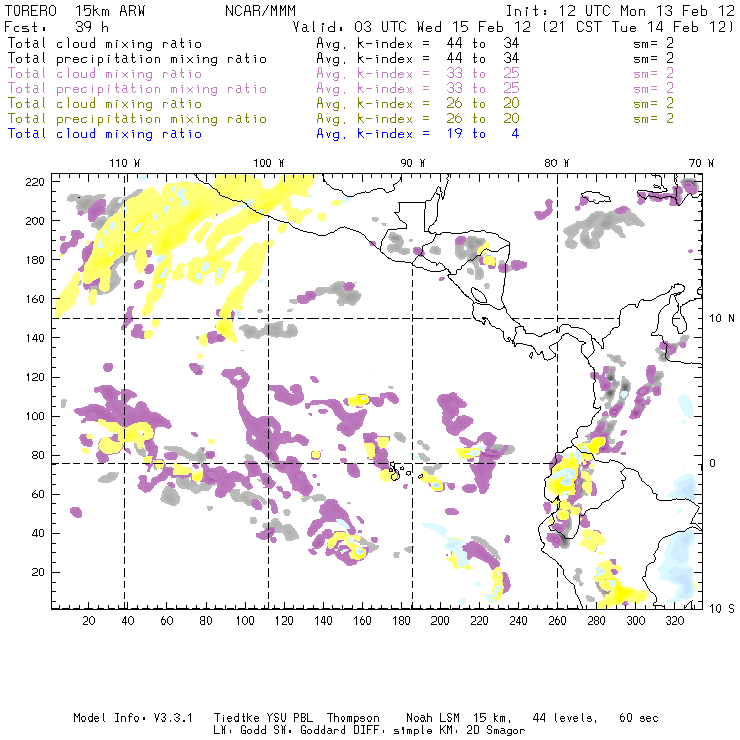
Task: Click the '10 N' latitude label
Action: tap(722, 319)
